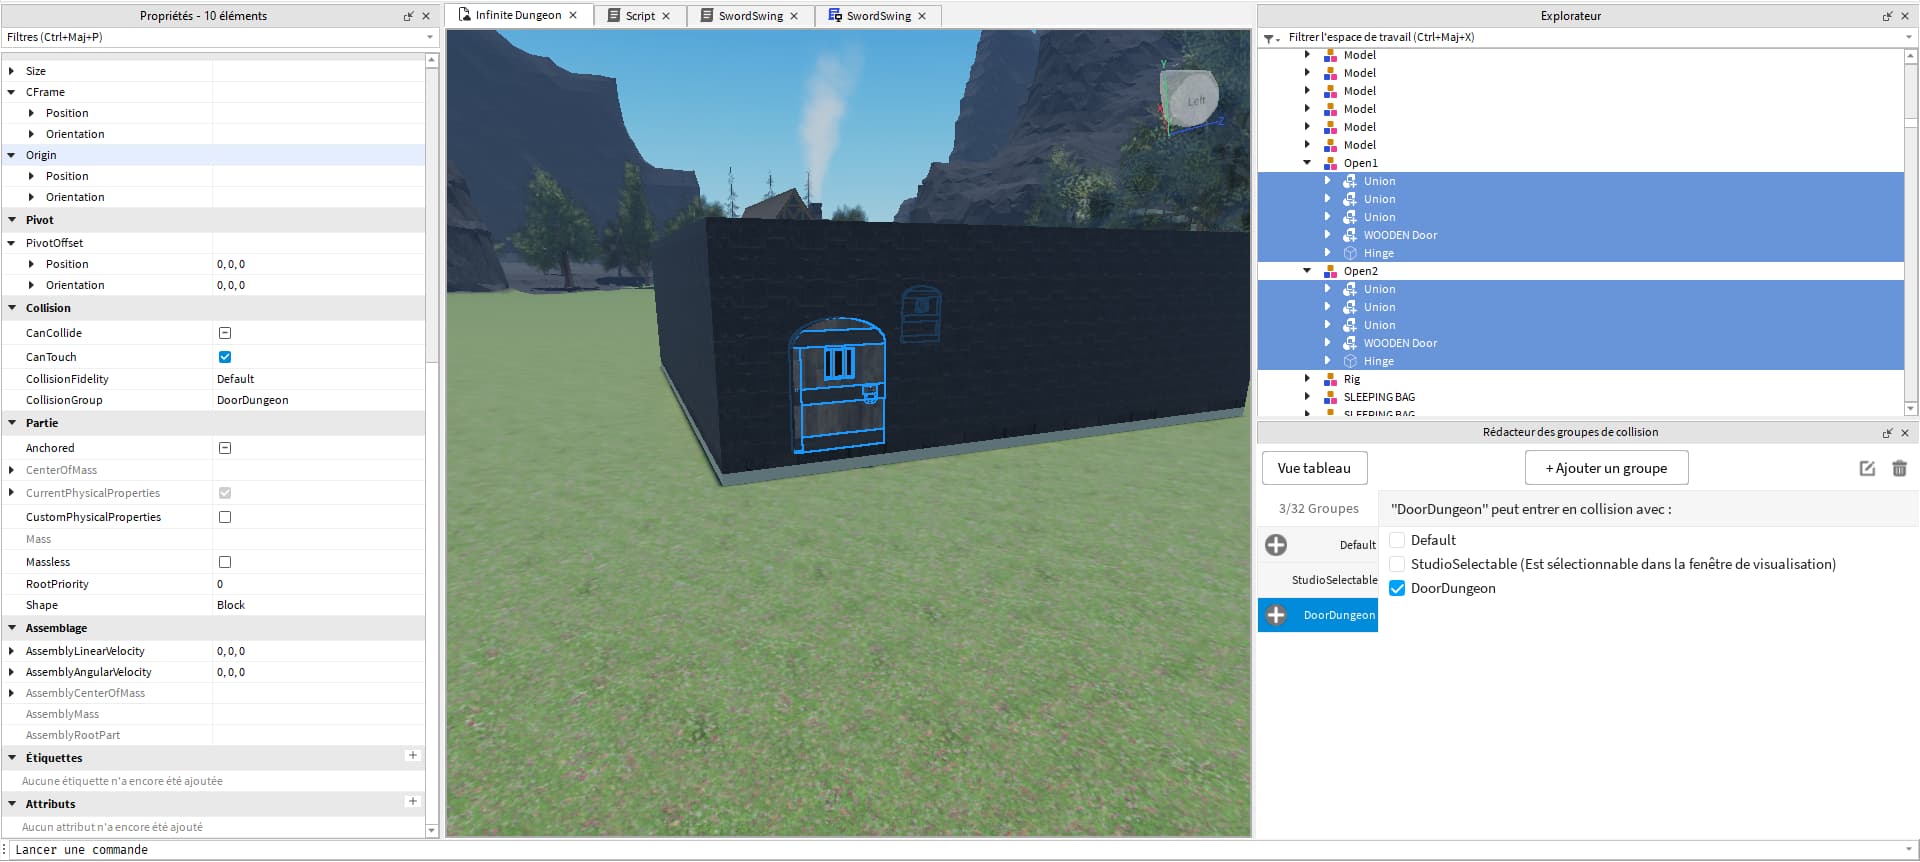
Task: Expand the Size property
Action: [11, 71]
